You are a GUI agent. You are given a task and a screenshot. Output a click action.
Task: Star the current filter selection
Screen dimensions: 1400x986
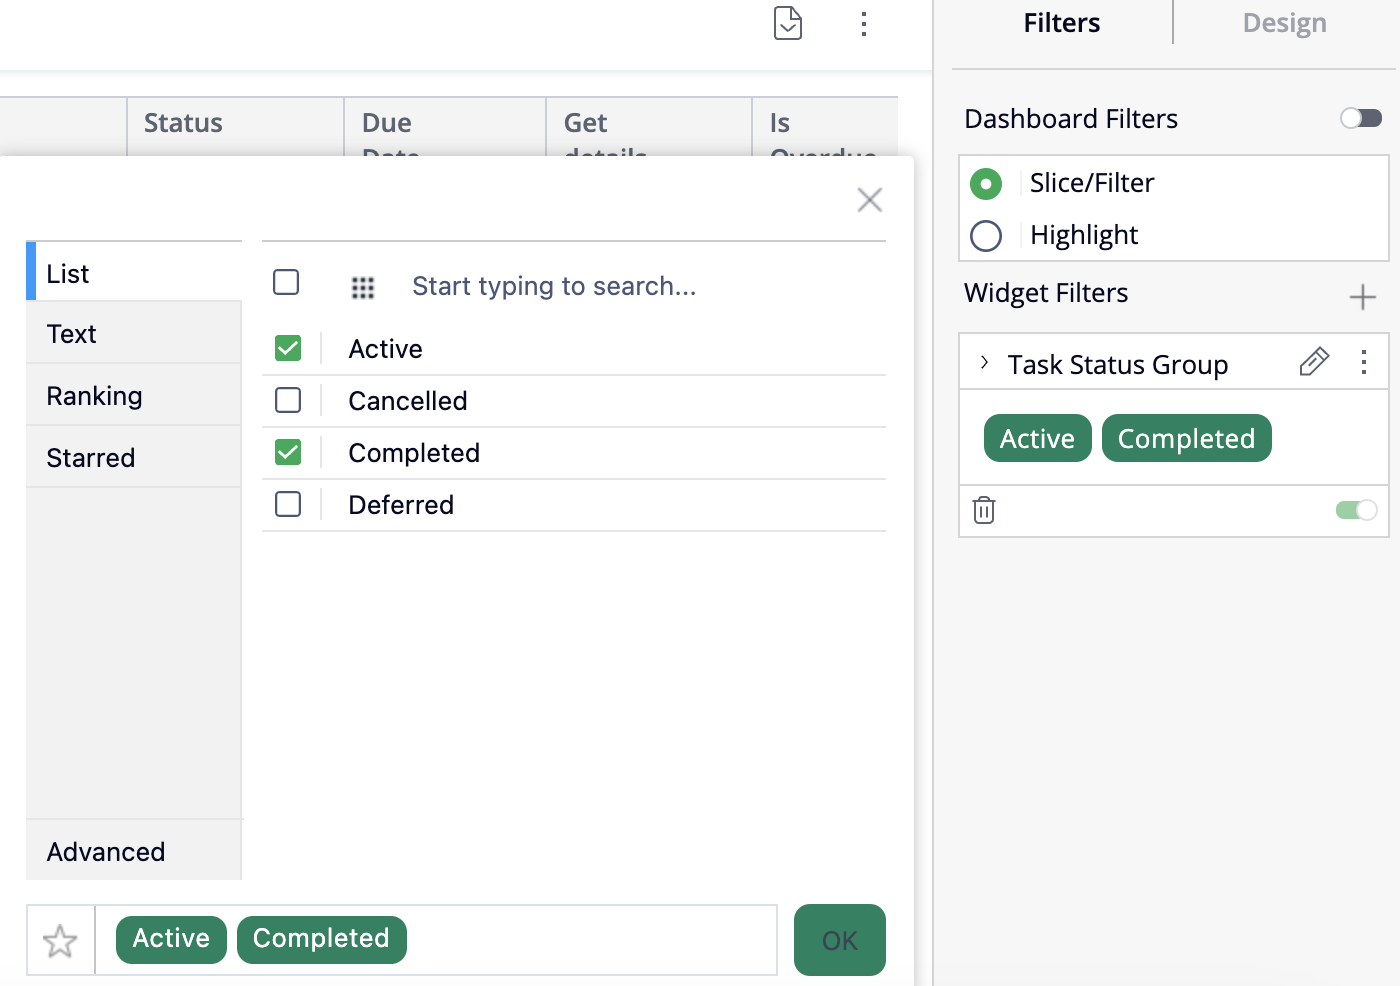[60, 940]
